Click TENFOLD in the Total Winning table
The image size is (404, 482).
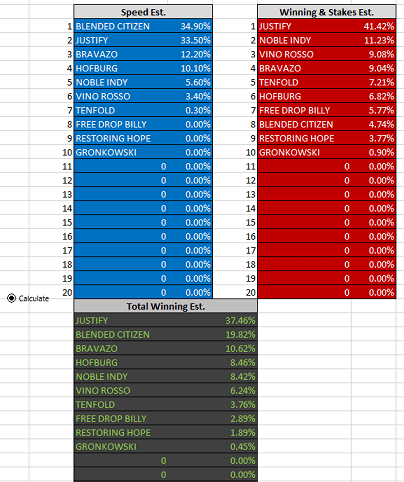(x=121, y=404)
